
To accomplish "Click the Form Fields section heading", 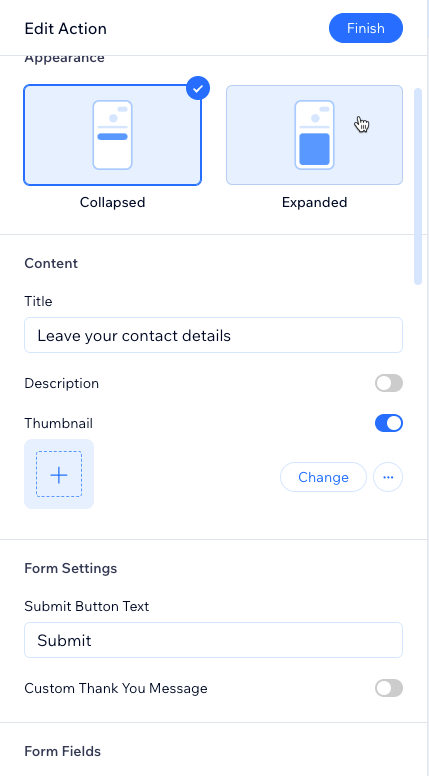I will tap(62, 751).
